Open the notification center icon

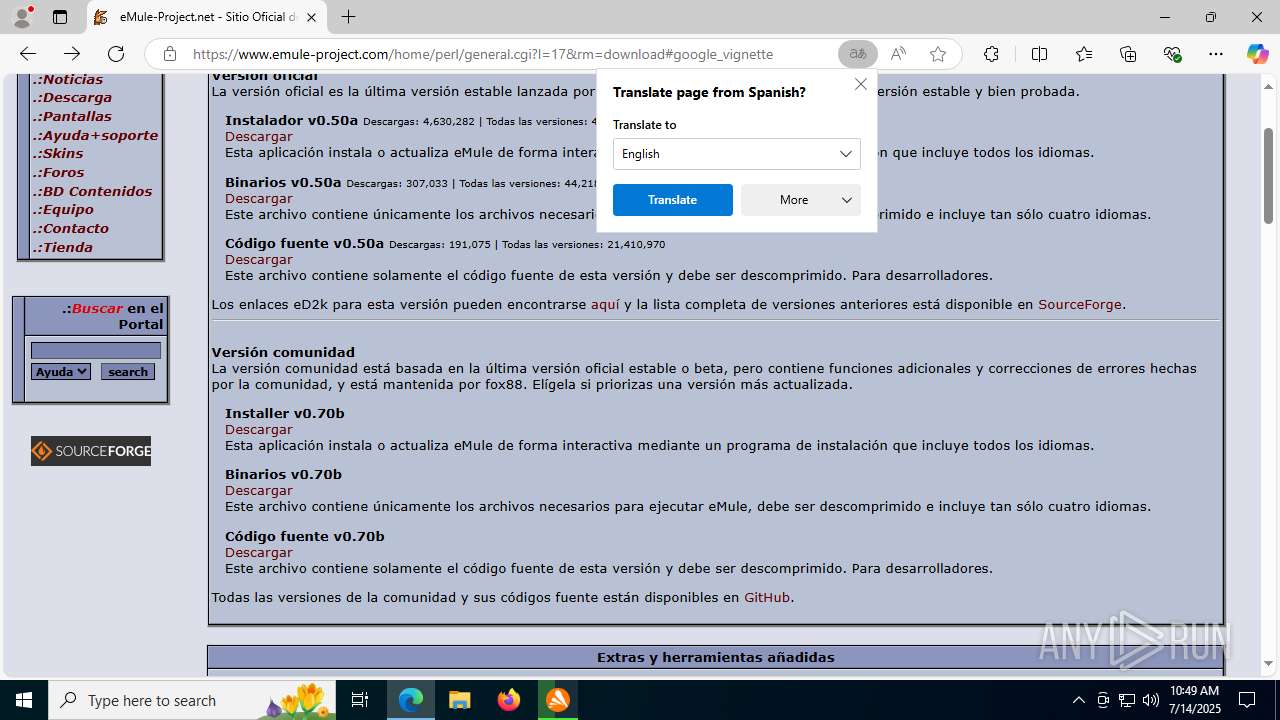click(1247, 700)
